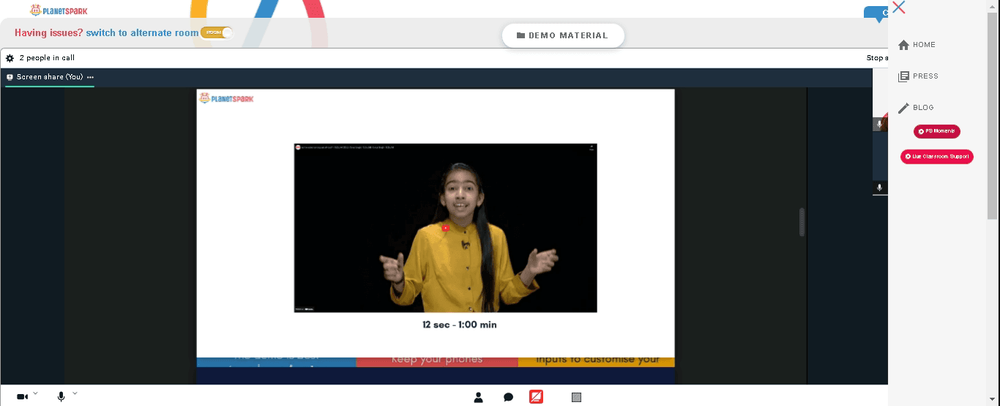This screenshot has height=406, width=1000.
Task: Expand the camera options chevron
Action: pyautogui.click(x=35, y=394)
